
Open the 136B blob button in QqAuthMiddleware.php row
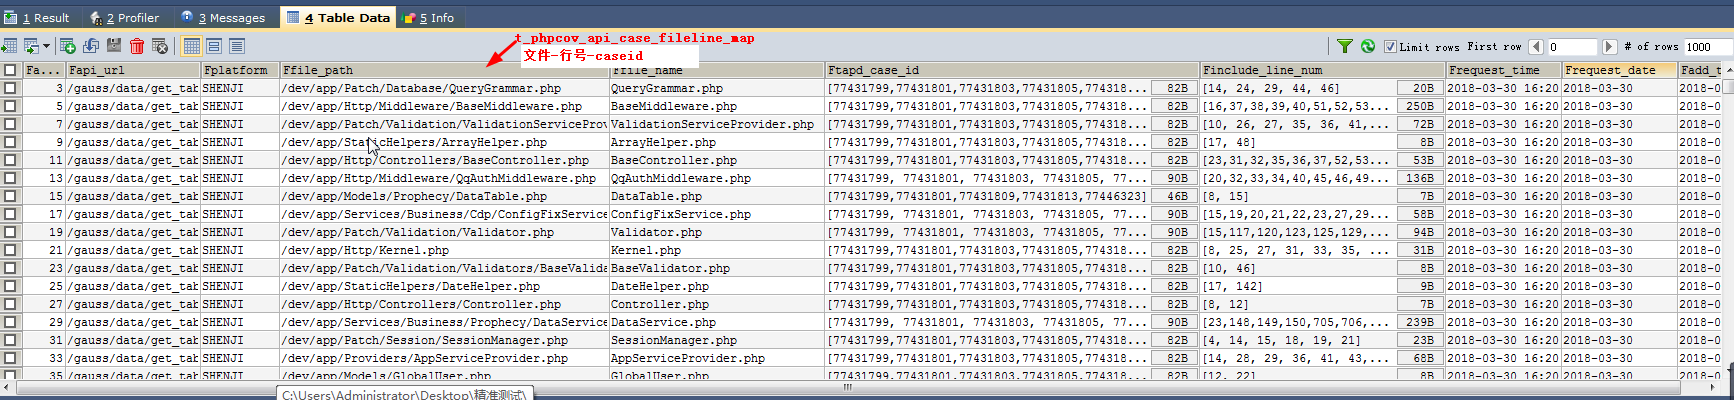[1420, 178]
